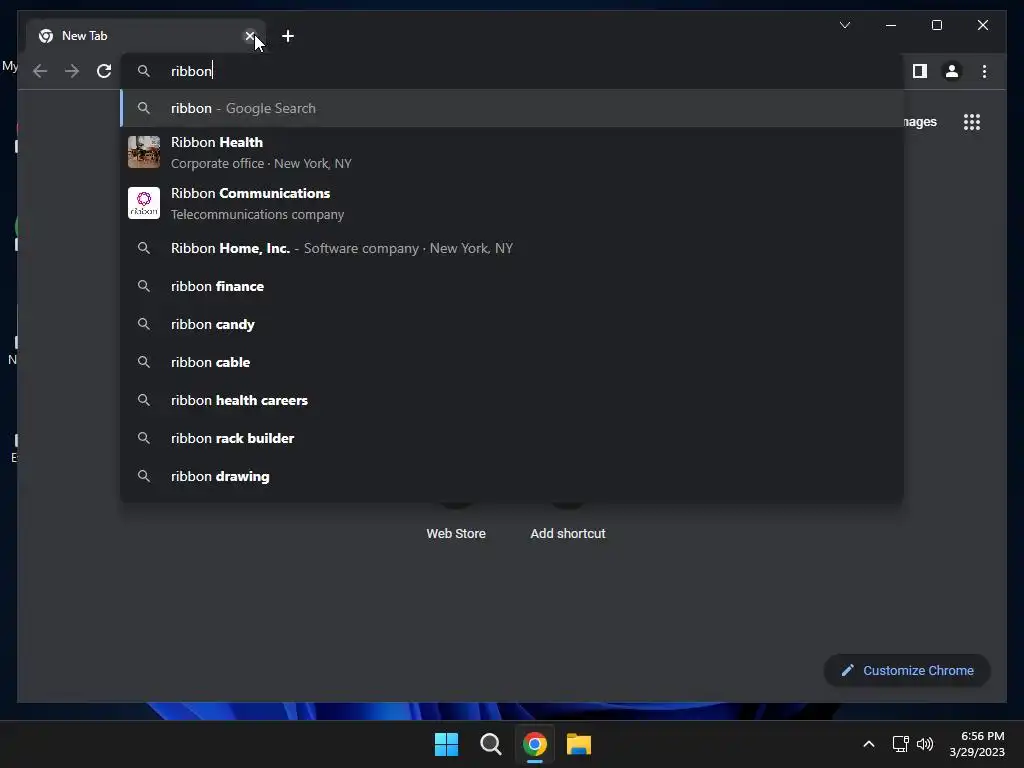Open the tab search chevron

tap(844, 25)
